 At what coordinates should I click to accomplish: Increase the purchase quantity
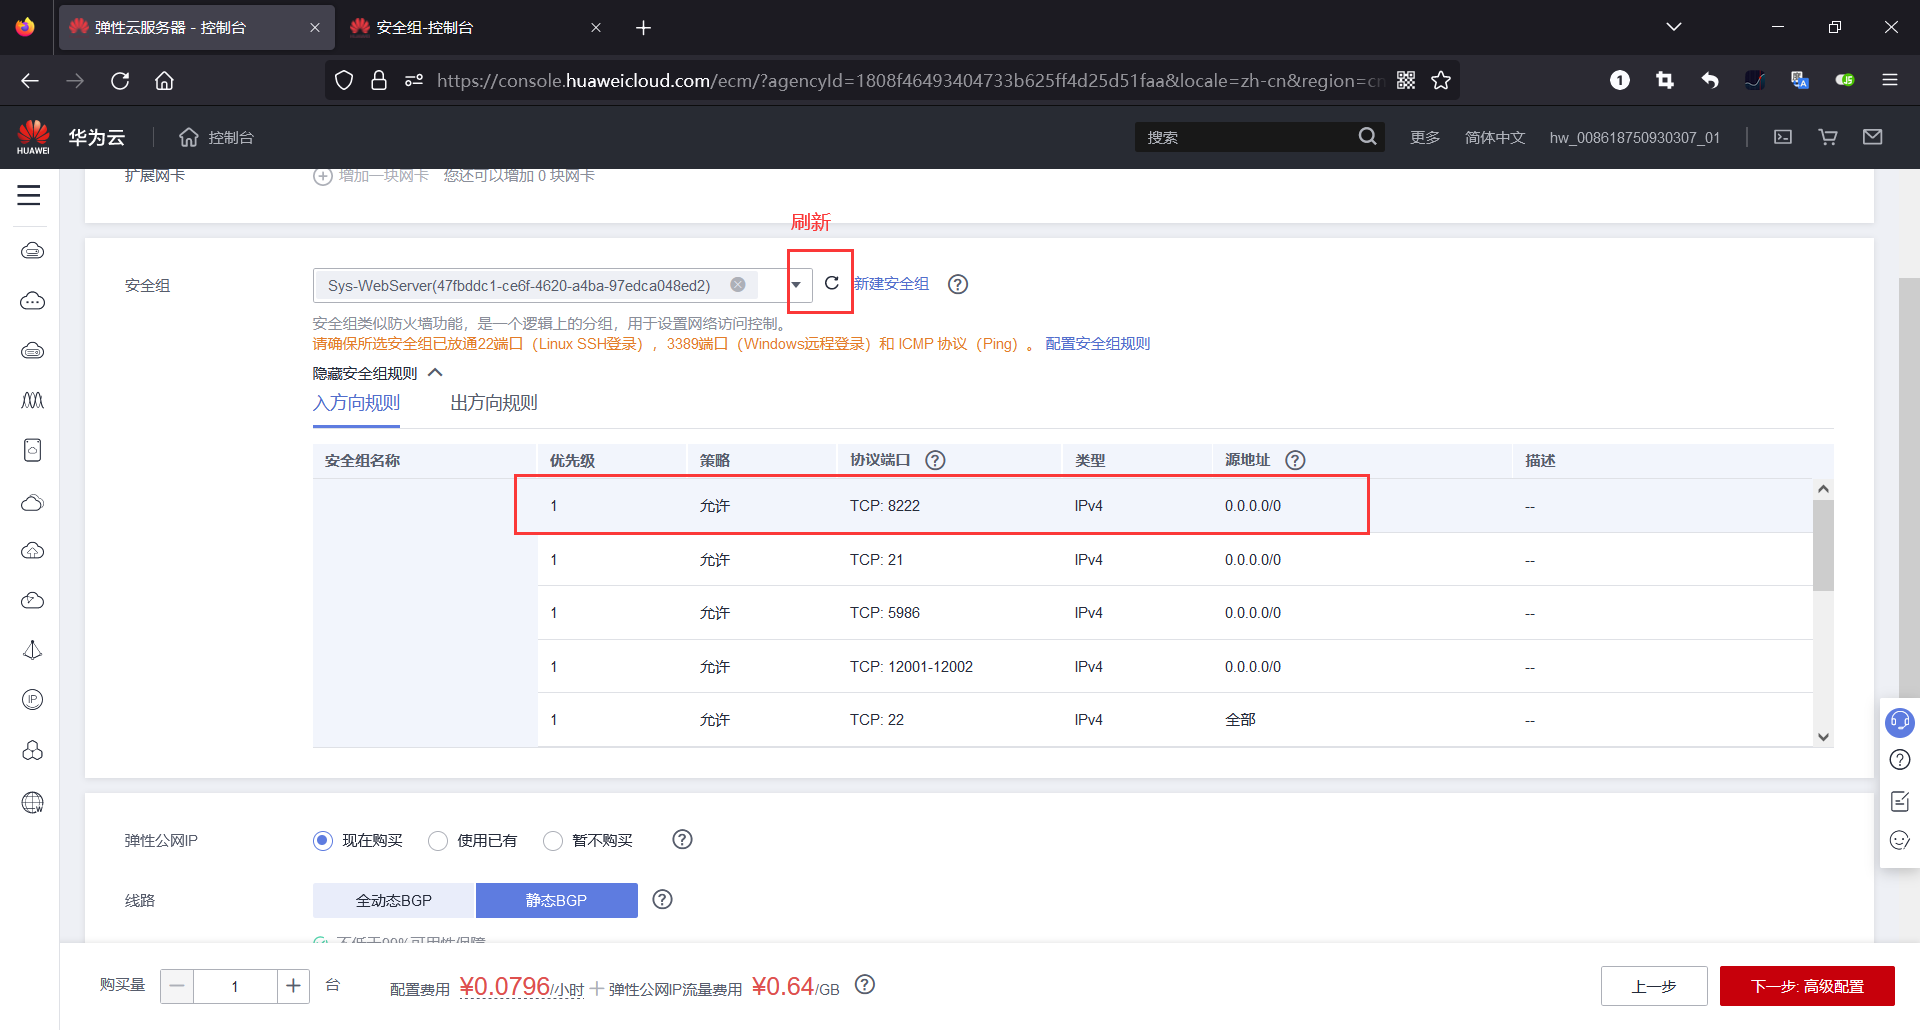click(x=293, y=986)
